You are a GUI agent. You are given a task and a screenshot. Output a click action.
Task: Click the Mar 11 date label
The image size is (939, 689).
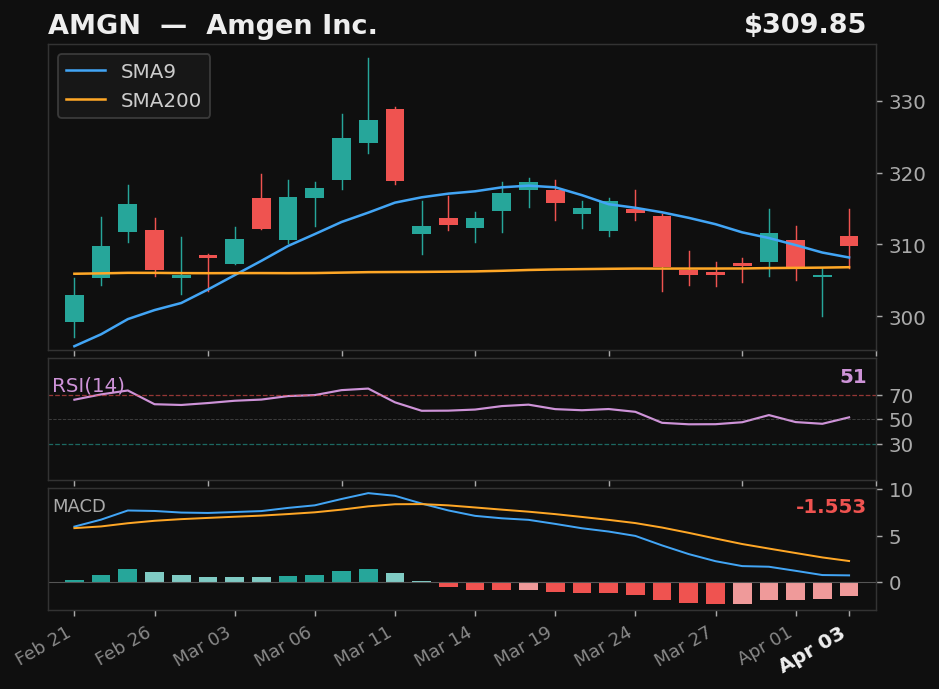[363, 645]
